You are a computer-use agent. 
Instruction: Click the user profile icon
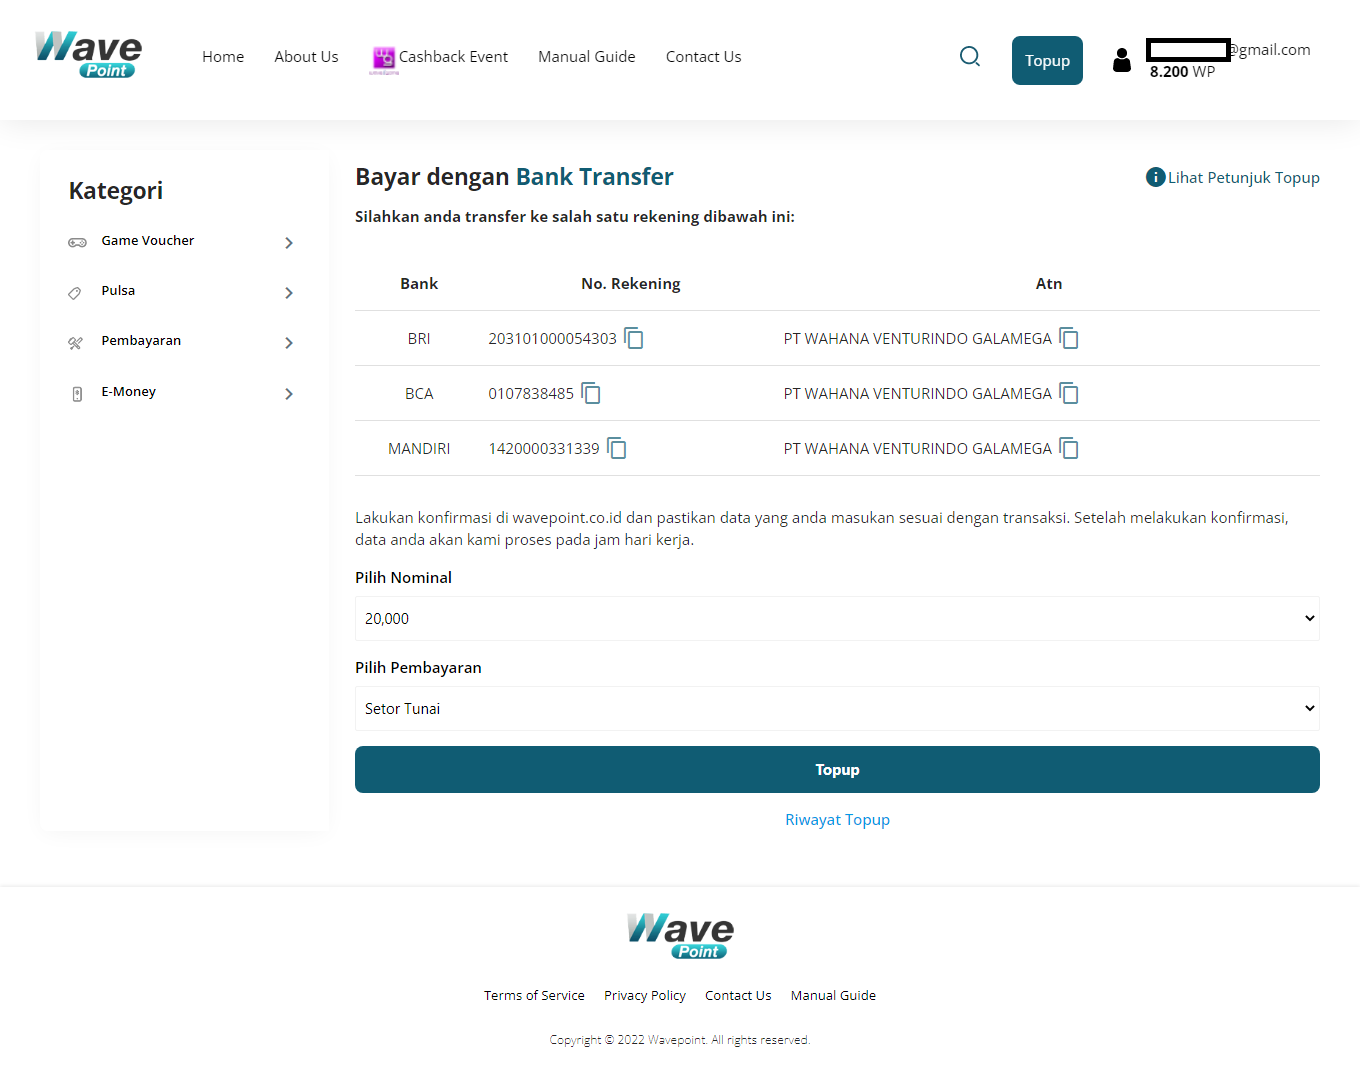point(1122,61)
